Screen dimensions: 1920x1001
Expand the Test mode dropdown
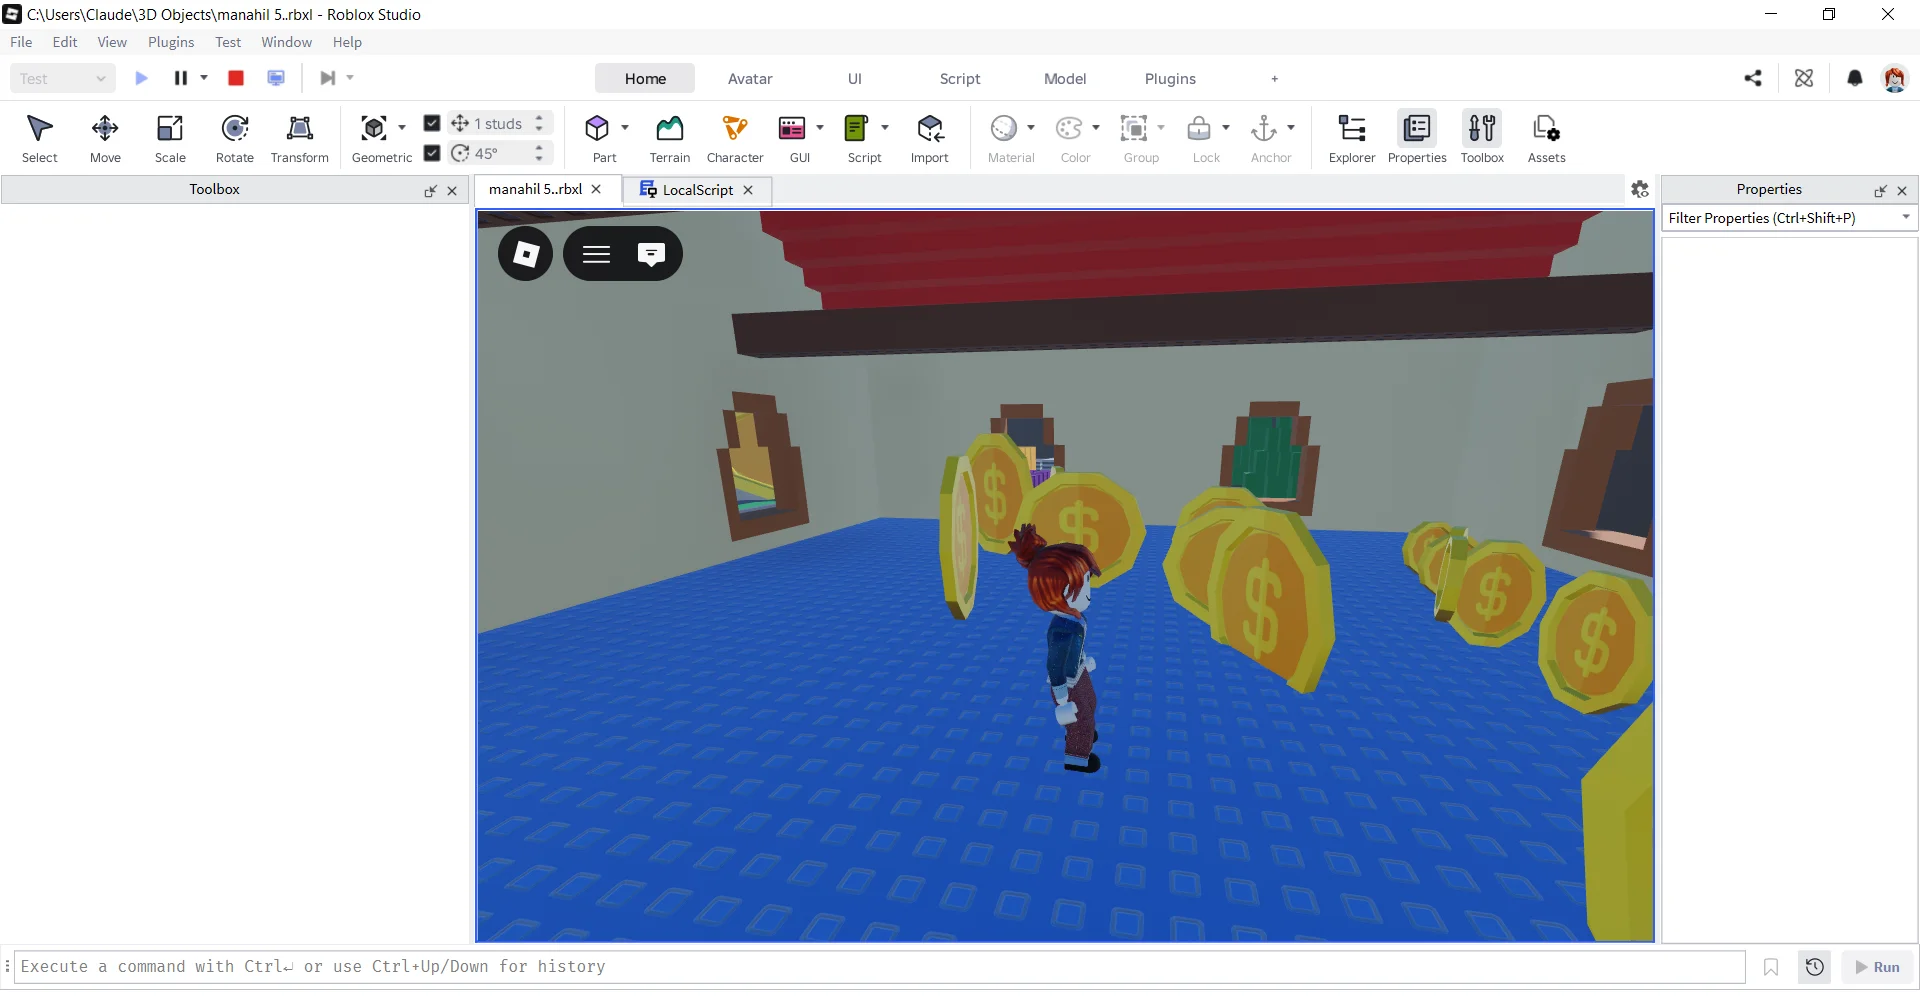pos(62,78)
